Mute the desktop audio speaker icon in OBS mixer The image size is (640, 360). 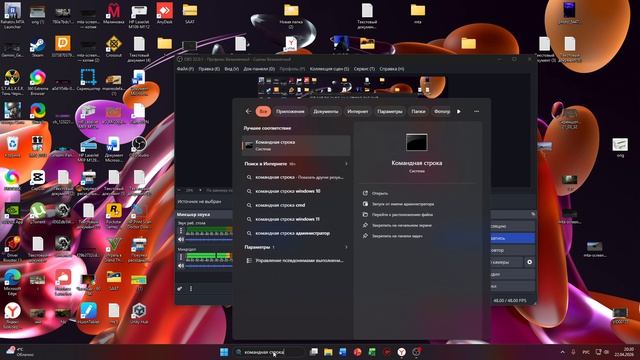pyautogui.click(x=181, y=240)
